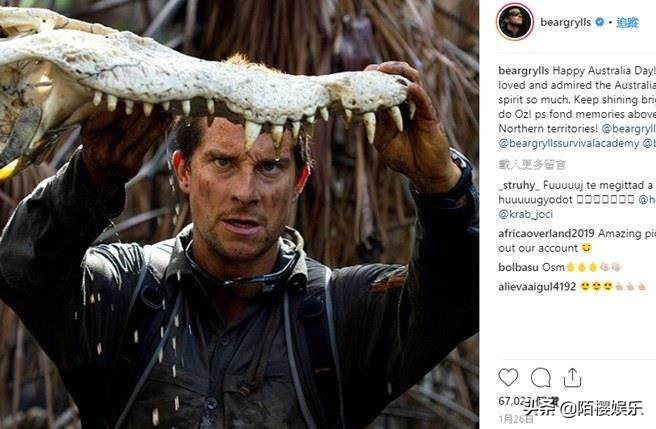Image resolution: width=656 pixels, height=429 pixels.
Task: Open the beargrylls profile avatar
Action: pyautogui.click(x=514, y=22)
